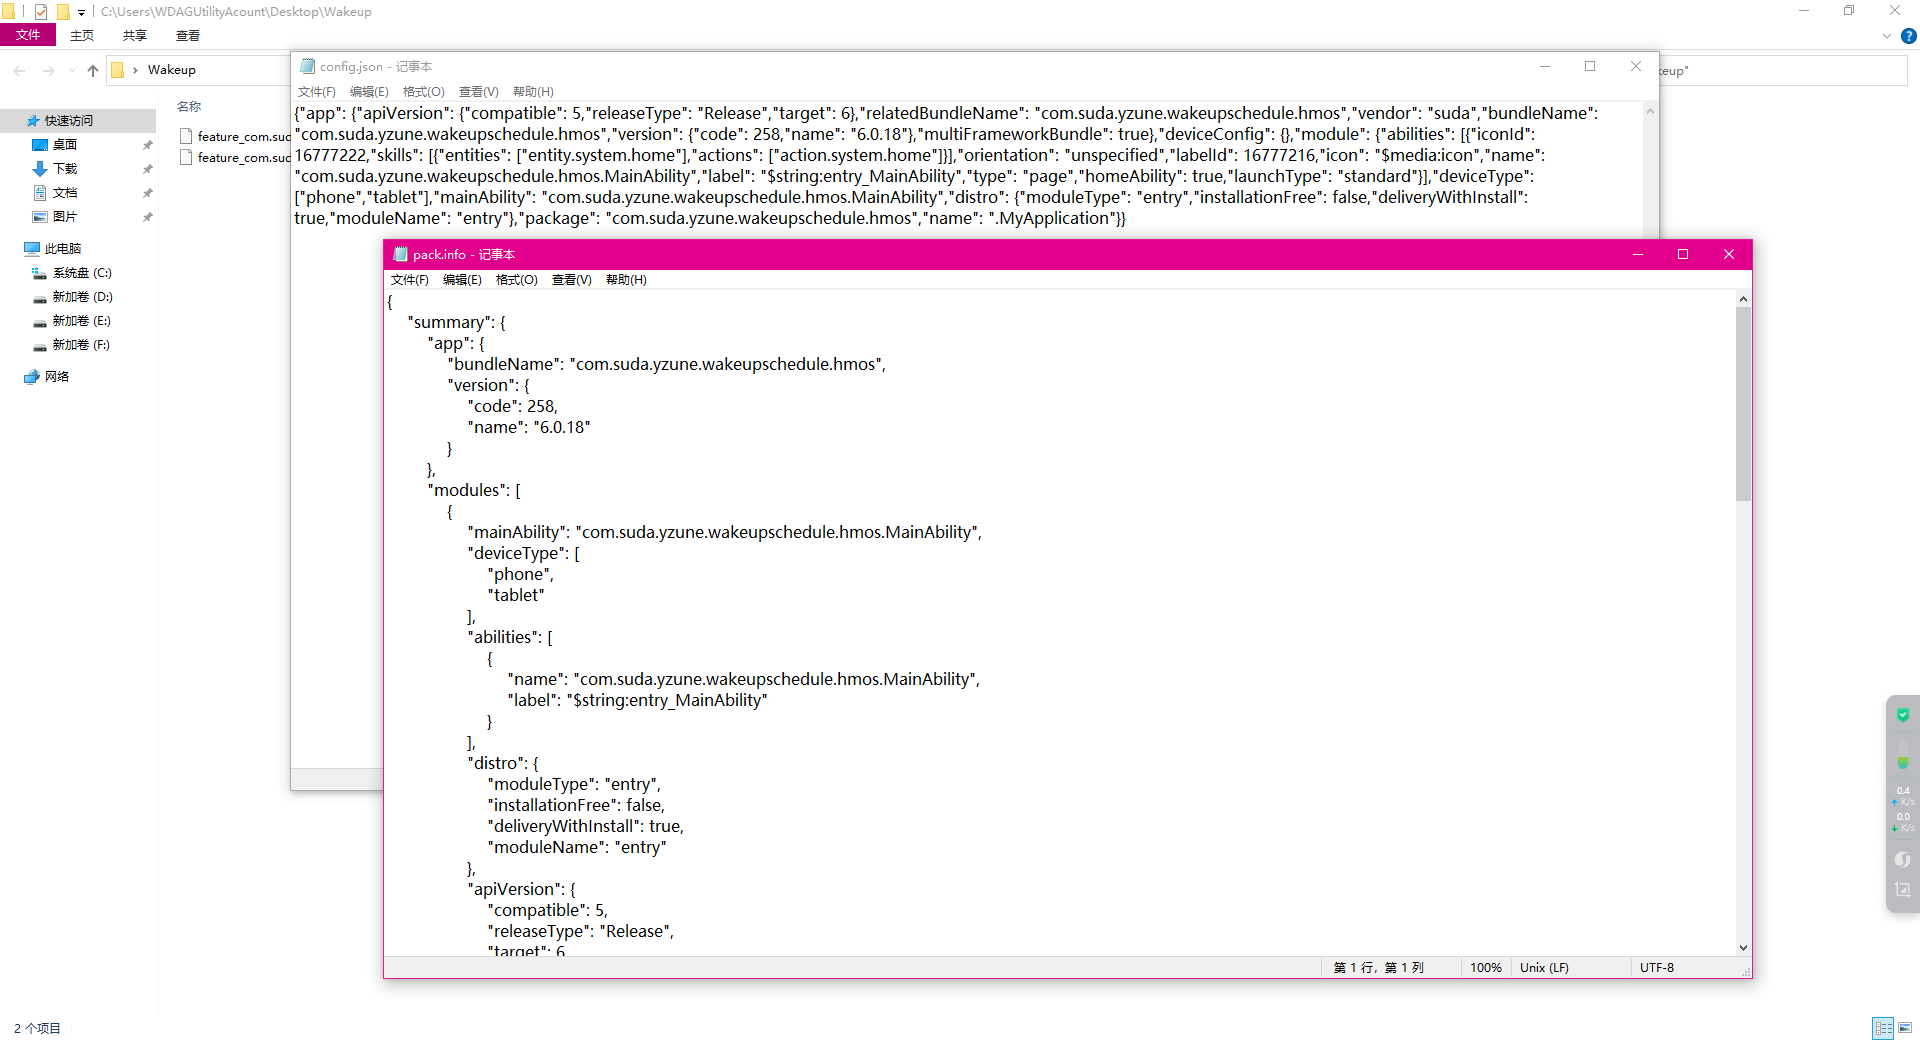Click the new folder icon in title bar

(x=63, y=12)
